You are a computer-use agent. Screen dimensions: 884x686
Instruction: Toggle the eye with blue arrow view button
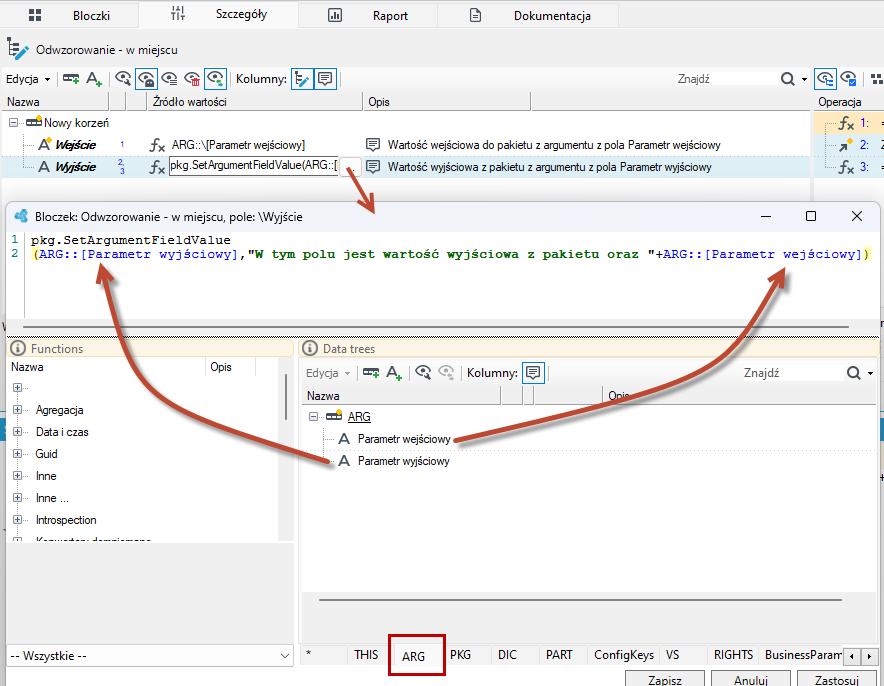point(215,79)
